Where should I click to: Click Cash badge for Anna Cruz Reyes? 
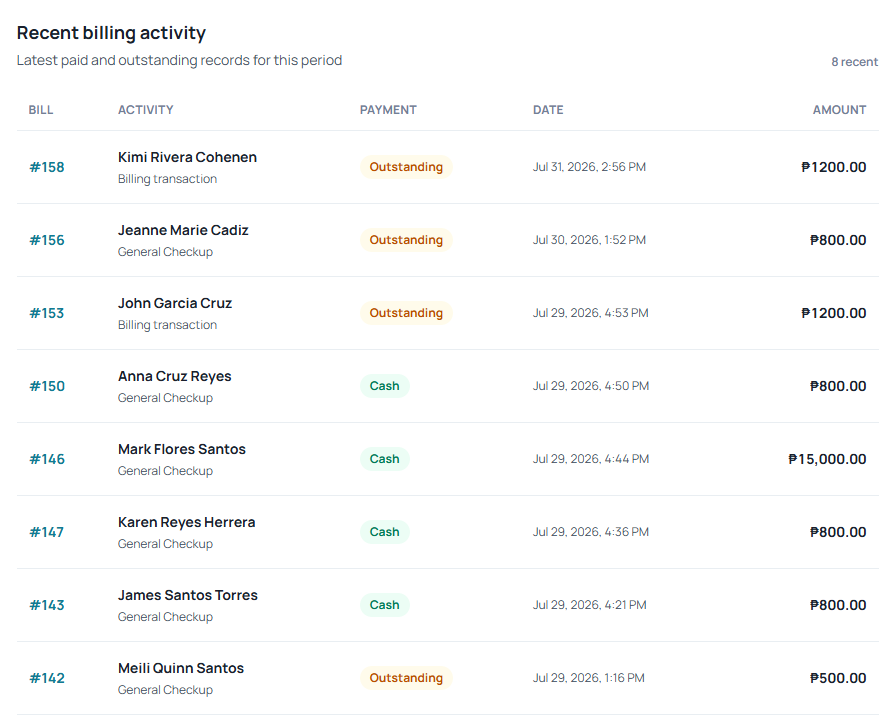[384, 386]
